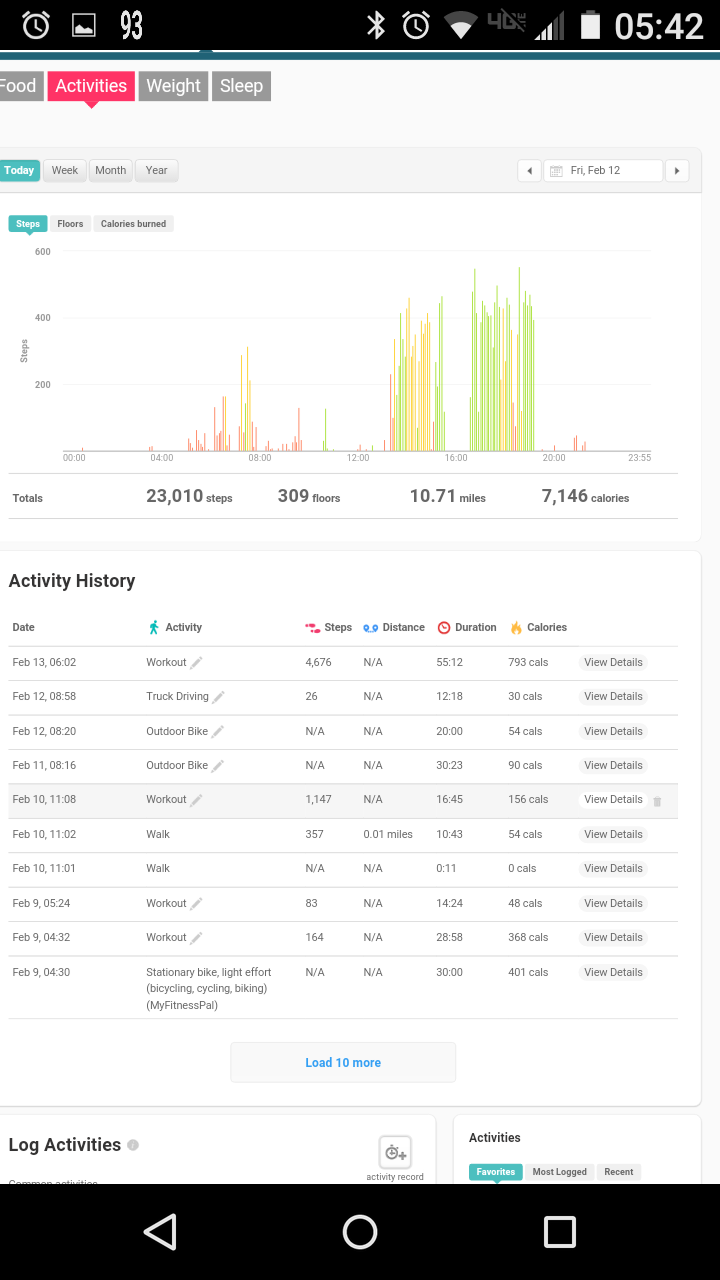Select the Today time range
This screenshot has height=1280, width=720.
coord(19,171)
